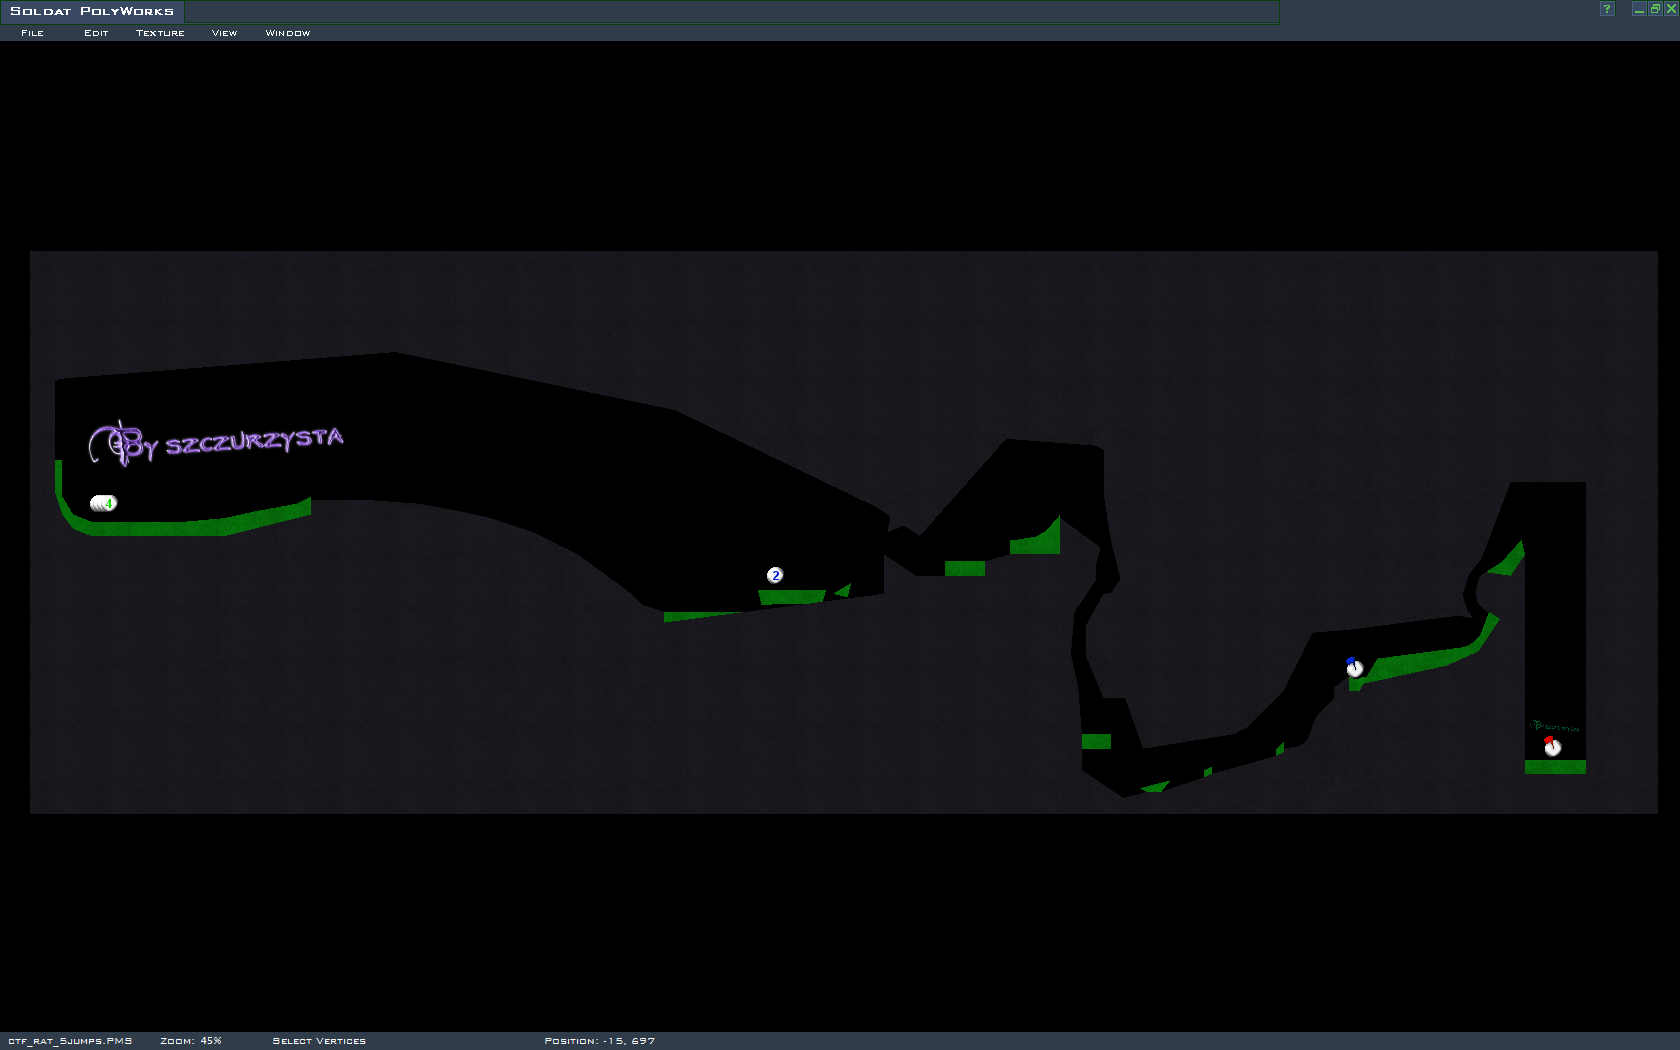Click the Soldat PolyWorks title bar text
The width and height of the screenshot is (1680, 1050).
point(92,11)
